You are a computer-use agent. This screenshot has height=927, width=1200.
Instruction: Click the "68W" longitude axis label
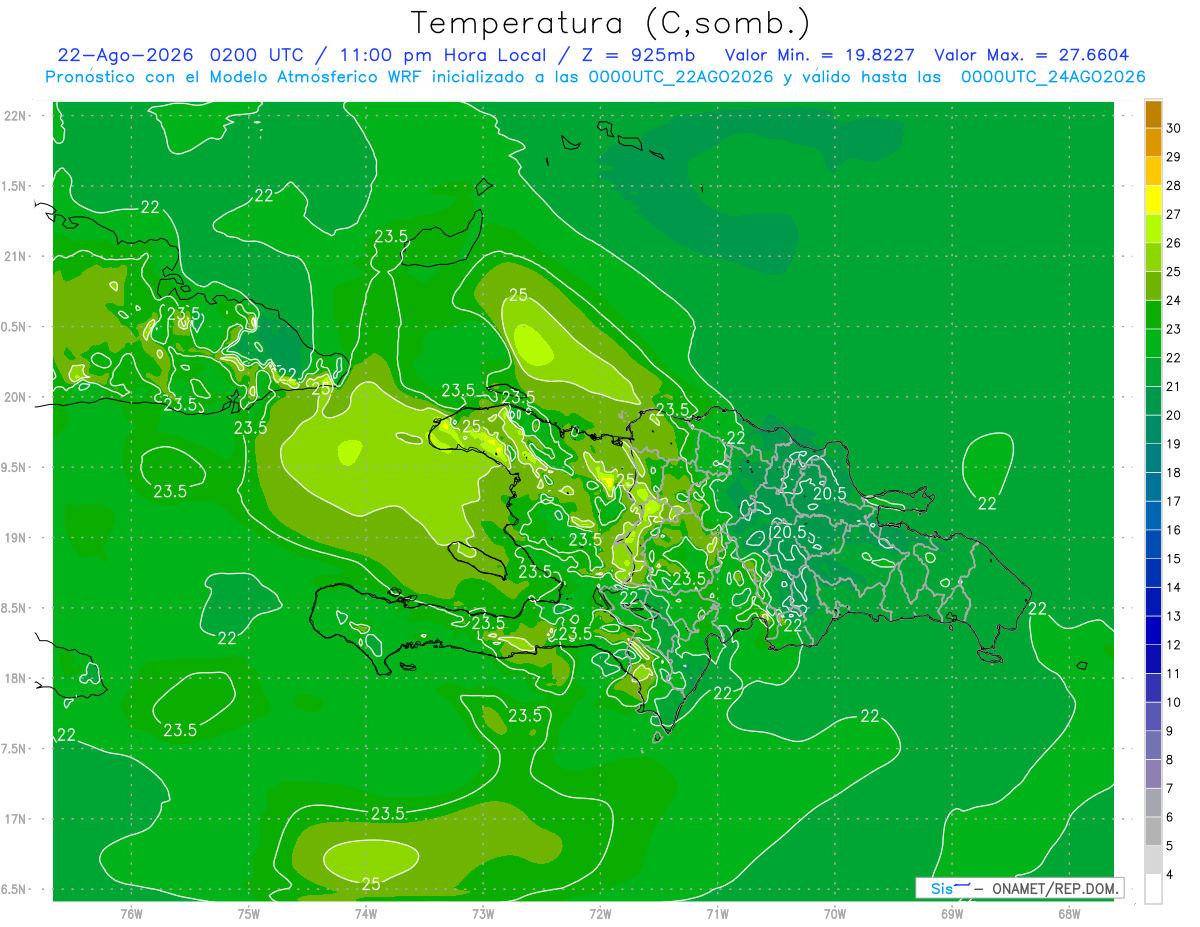(x=1069, y=913)
